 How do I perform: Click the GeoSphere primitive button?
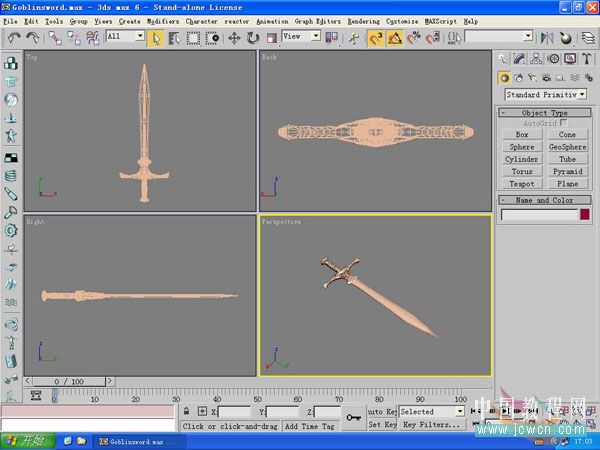(567, 147)
